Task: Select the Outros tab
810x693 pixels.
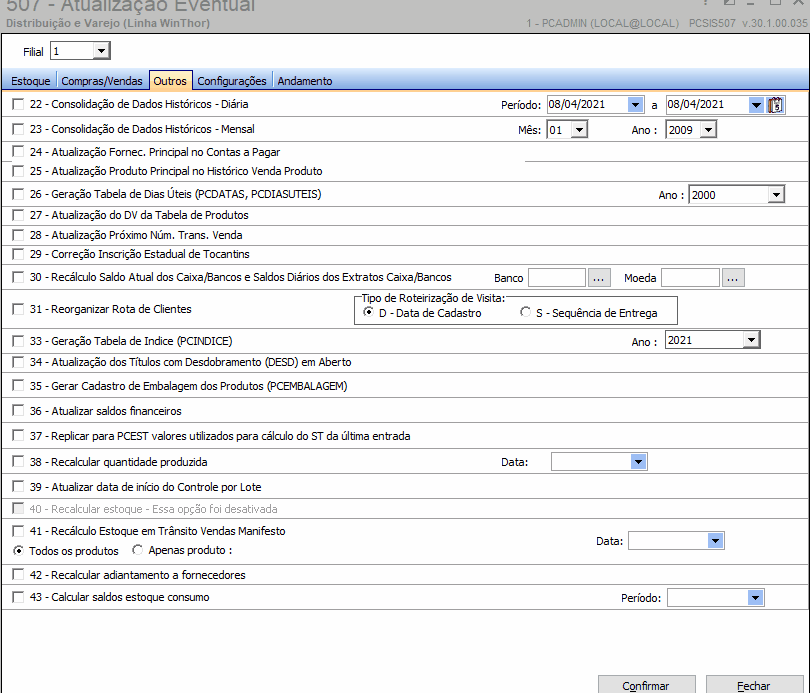Action: (170, 81)
